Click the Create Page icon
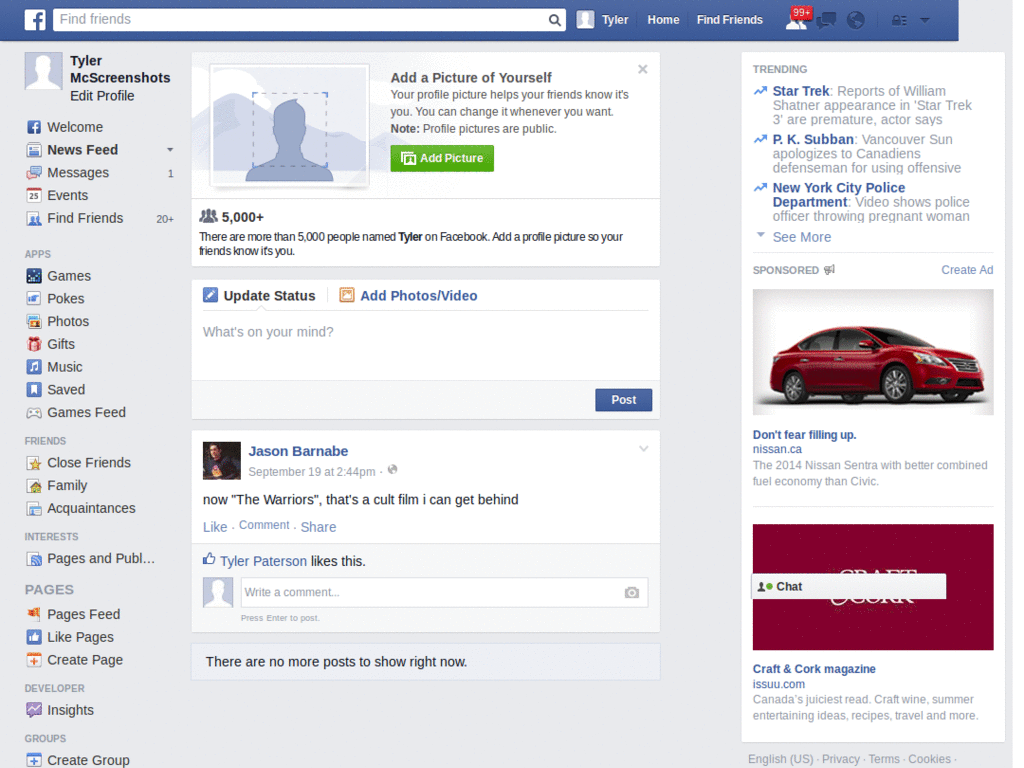This screenshot has height=768, width=1024. click(x=34, y=660)
